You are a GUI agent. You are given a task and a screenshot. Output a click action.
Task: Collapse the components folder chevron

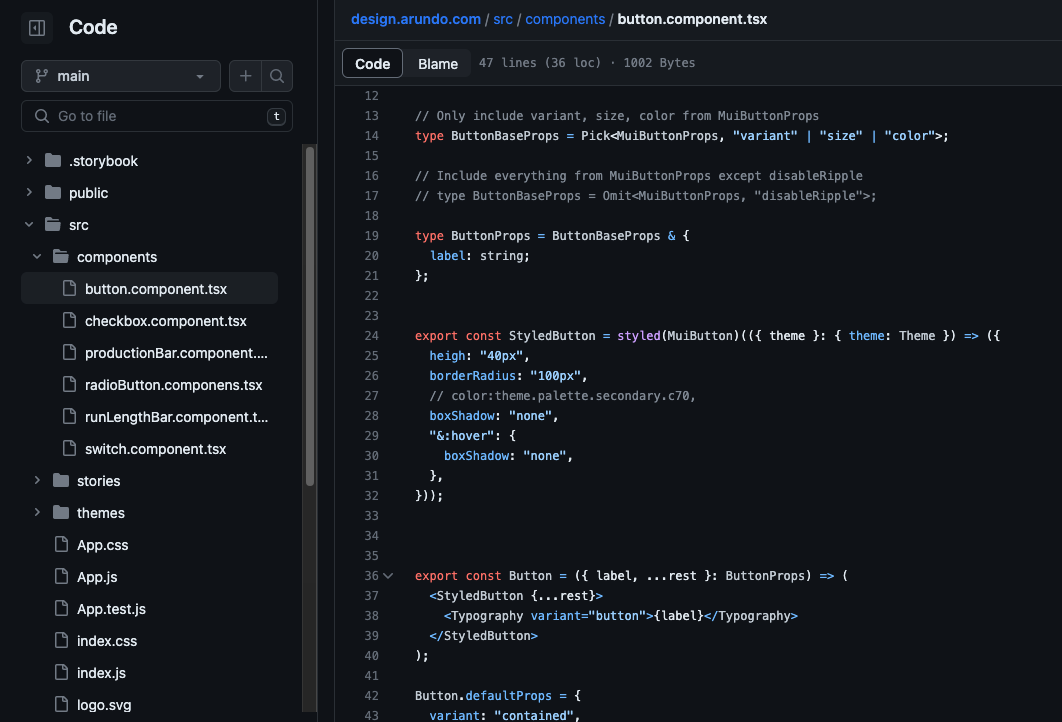click(37, 256)
